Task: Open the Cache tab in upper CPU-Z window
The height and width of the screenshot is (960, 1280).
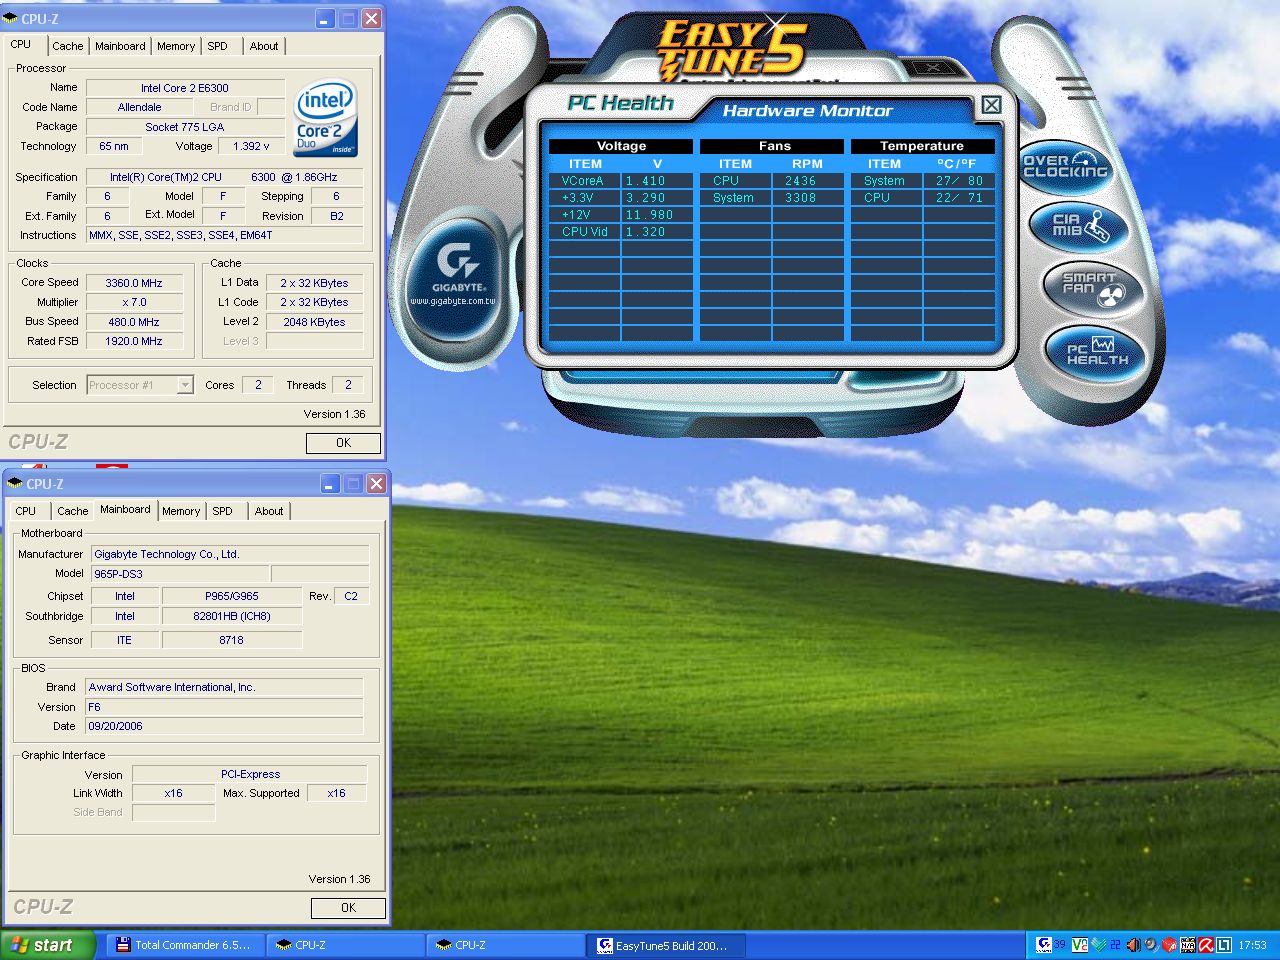Action: pos(68,46)
